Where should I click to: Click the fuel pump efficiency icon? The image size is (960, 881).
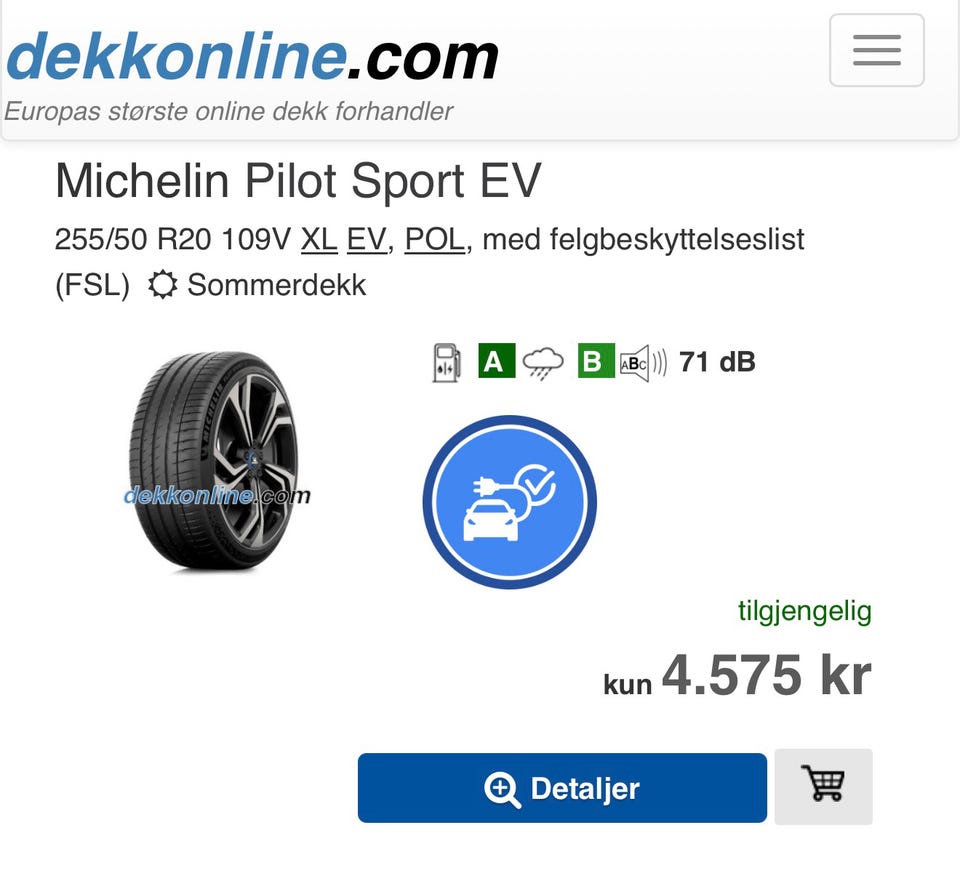(446, 362)
